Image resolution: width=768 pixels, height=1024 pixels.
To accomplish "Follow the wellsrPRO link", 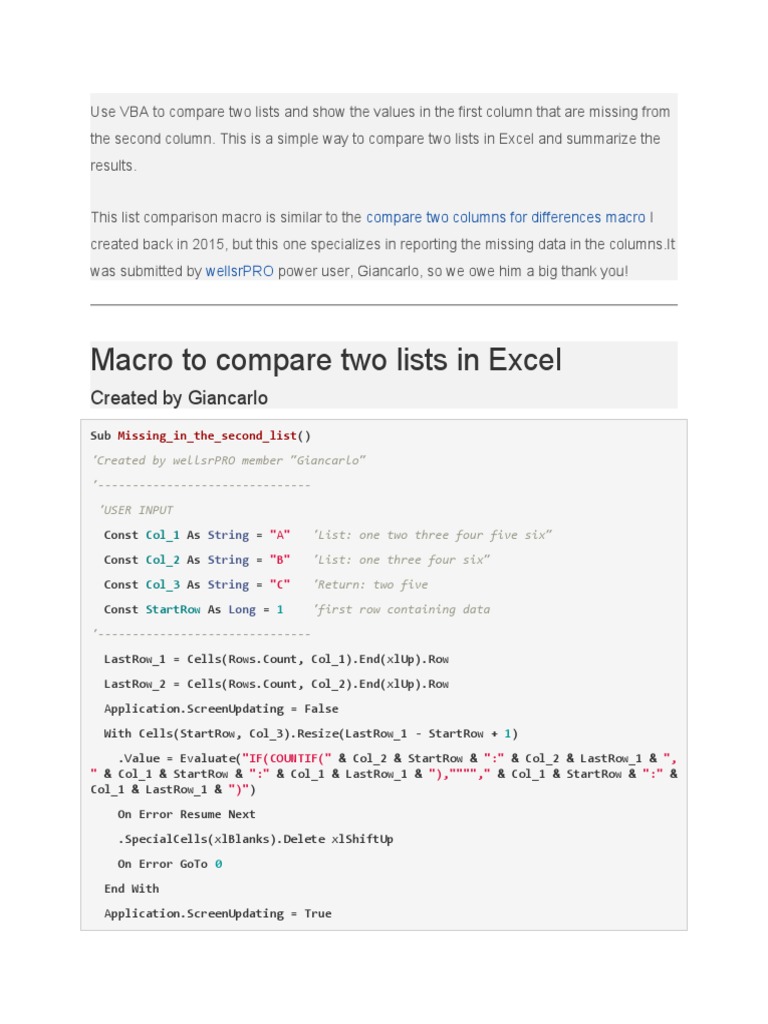I will click(x=239, y=271).
